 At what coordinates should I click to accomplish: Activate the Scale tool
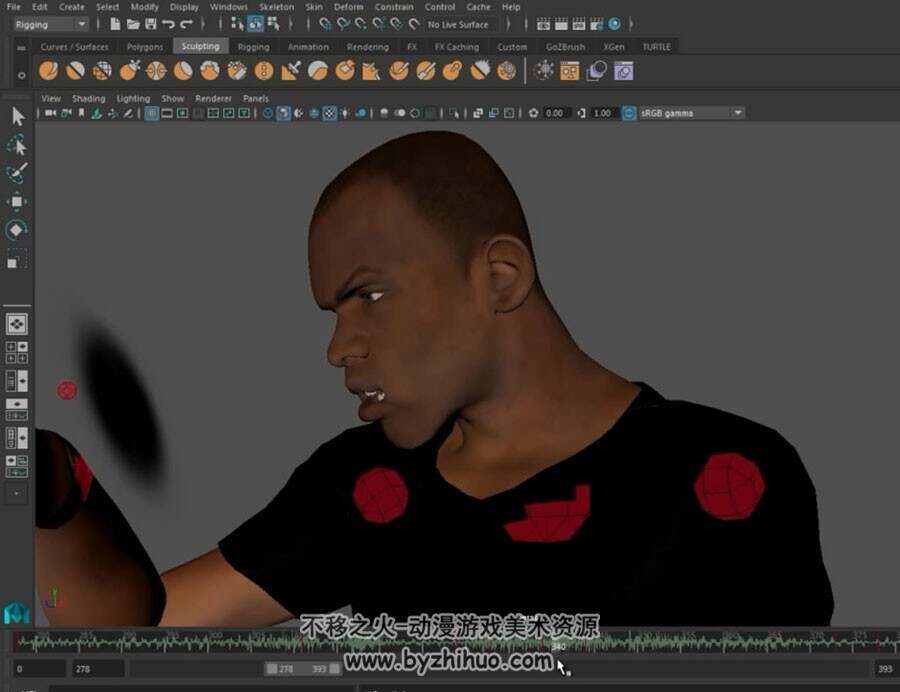coord(17,258)
